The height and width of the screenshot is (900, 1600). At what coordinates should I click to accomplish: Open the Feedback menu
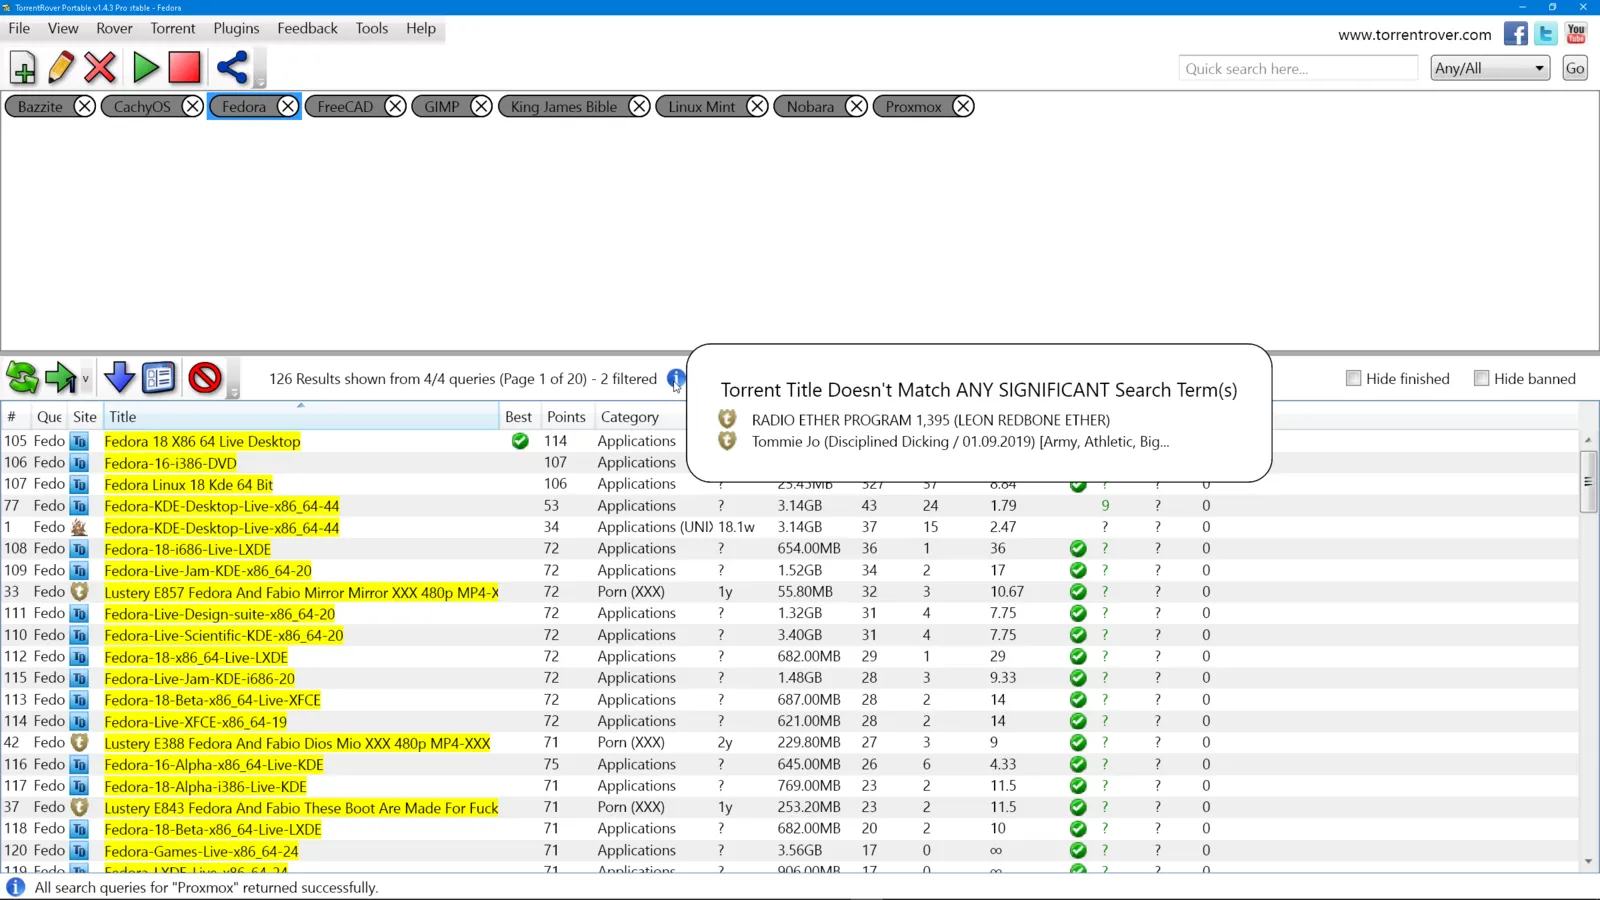[308, 28]
